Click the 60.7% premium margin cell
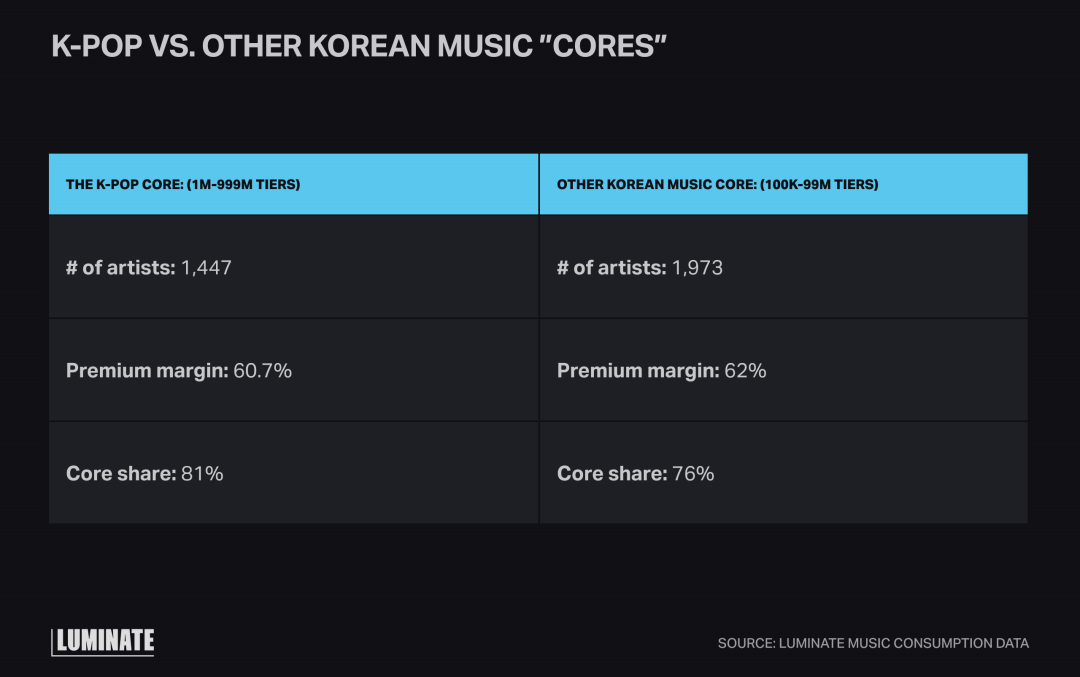 point(293,371)
